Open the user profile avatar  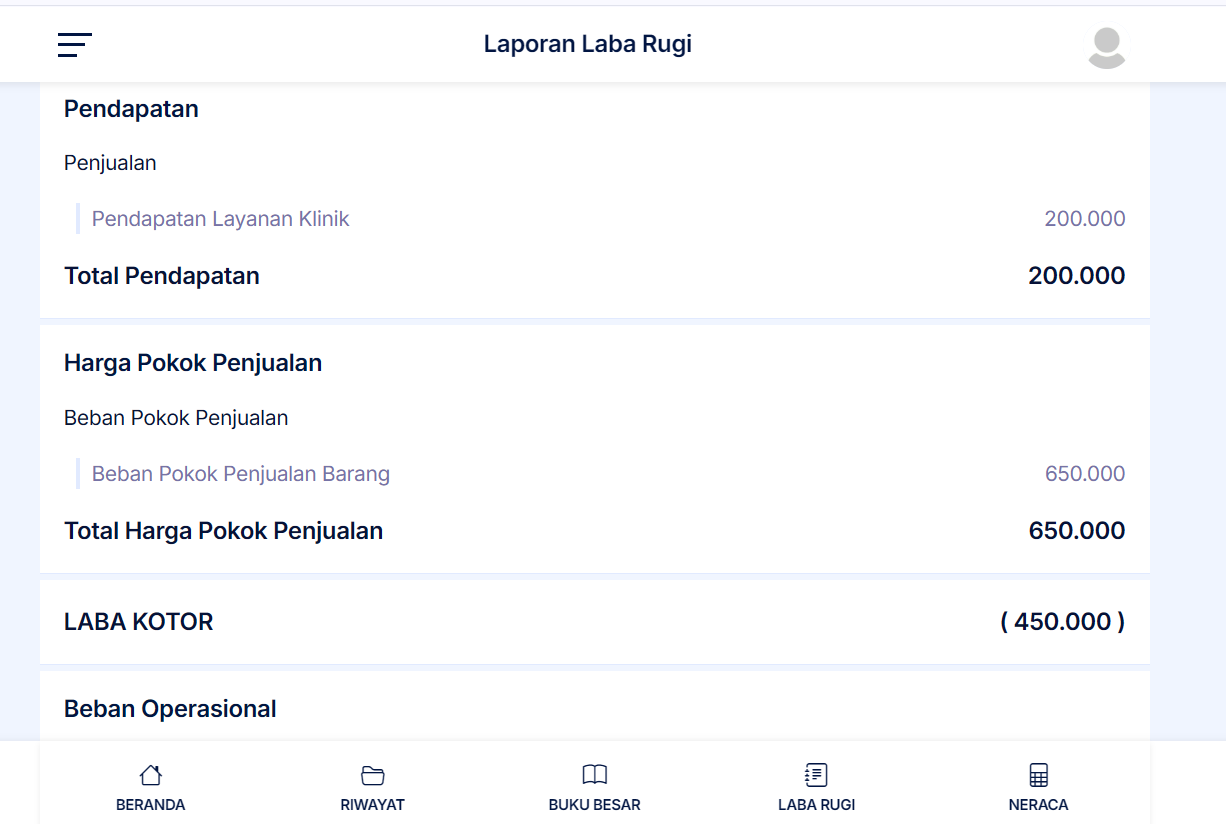pos(1106,47)
